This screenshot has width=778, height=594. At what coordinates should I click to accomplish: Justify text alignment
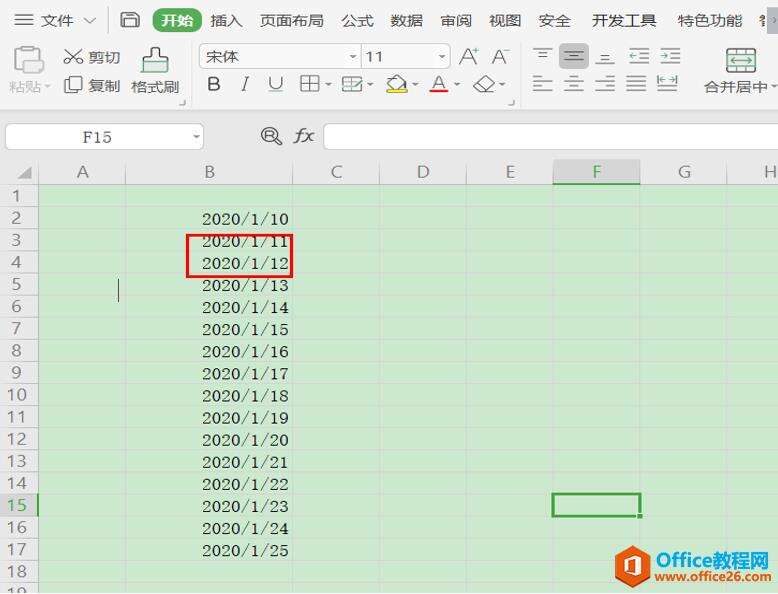pos(636,84)
